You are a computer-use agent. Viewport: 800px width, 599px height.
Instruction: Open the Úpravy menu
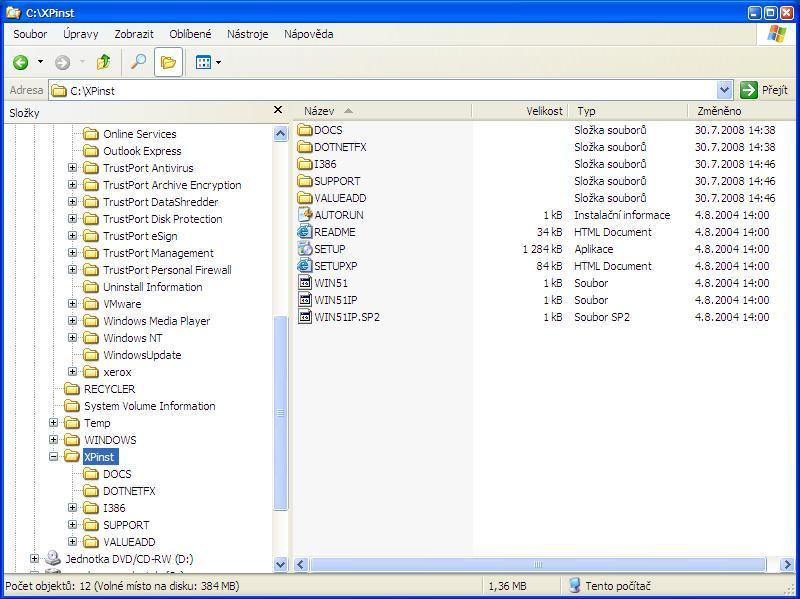click(x=81, y=34)
